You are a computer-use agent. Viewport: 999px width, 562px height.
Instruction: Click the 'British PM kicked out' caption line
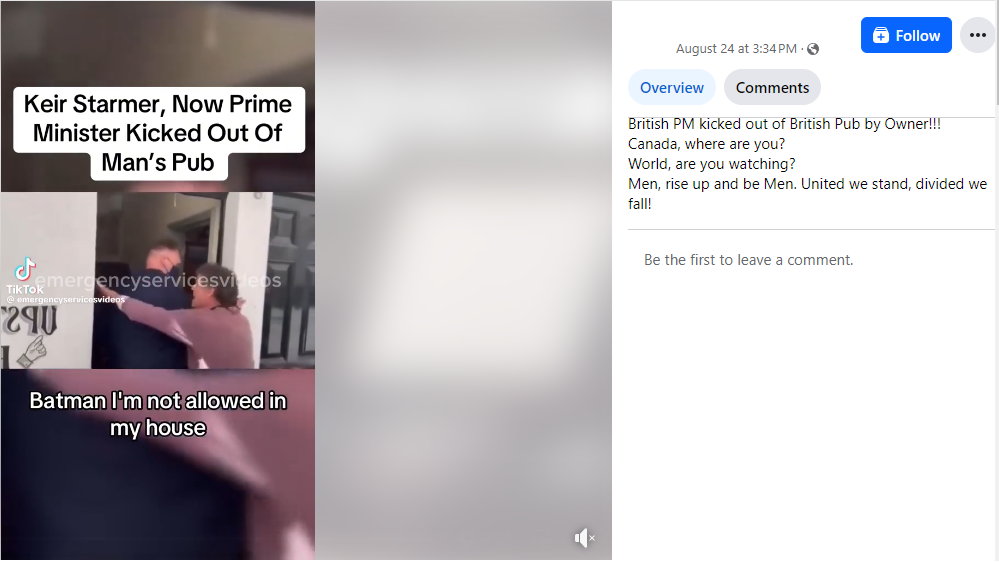click(784, 124)
